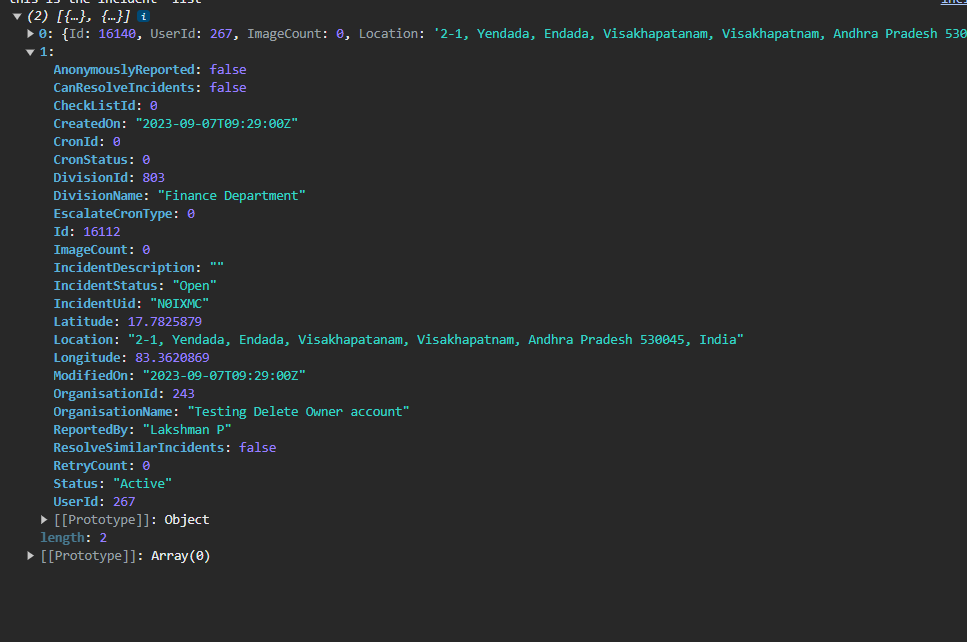Collapse the top-level (2) array arrow
This screenshot has width=967, height=642.
click(17, 16)
